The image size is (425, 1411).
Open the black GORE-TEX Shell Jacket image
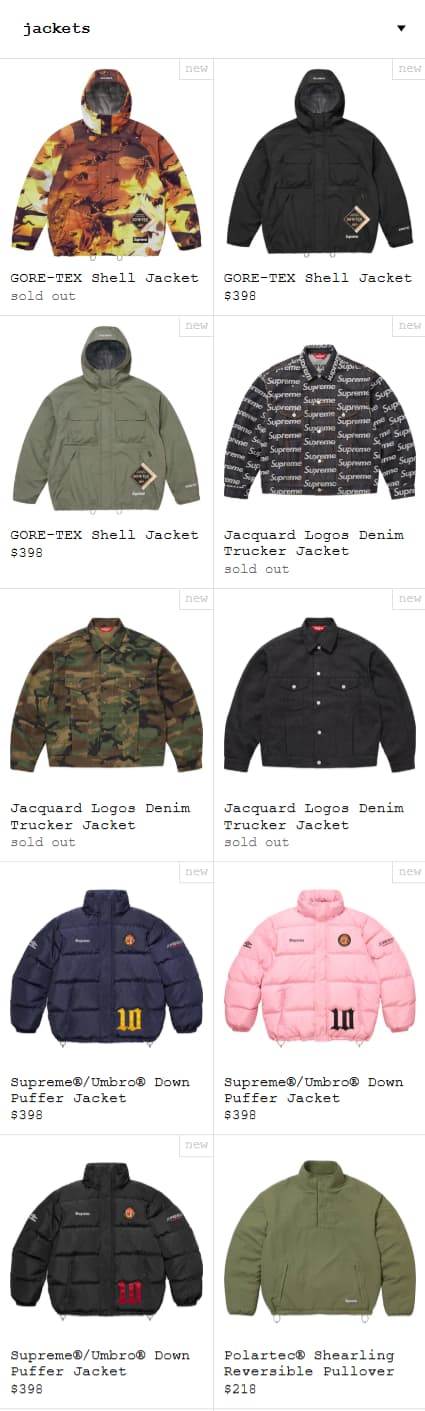(x=319, y=163)
